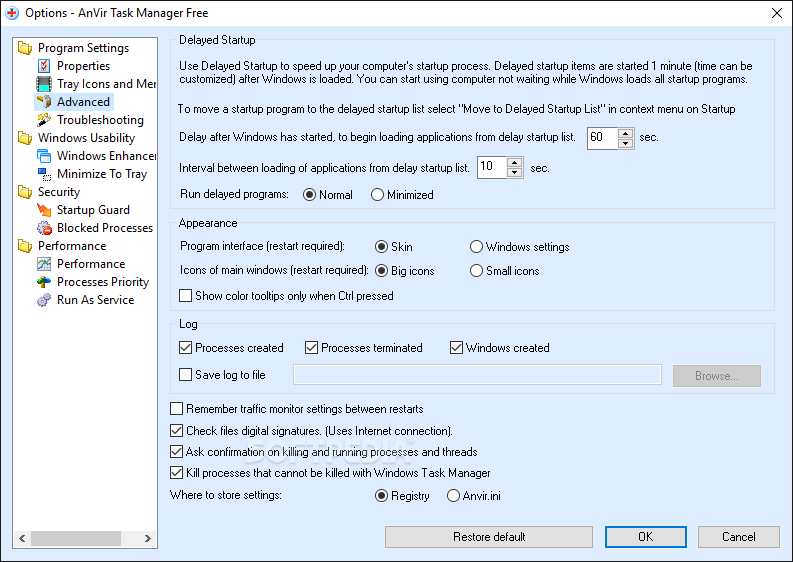Open Startup Guard settings
The width and height of the screenshot is (793, 562).
(93, 210)
